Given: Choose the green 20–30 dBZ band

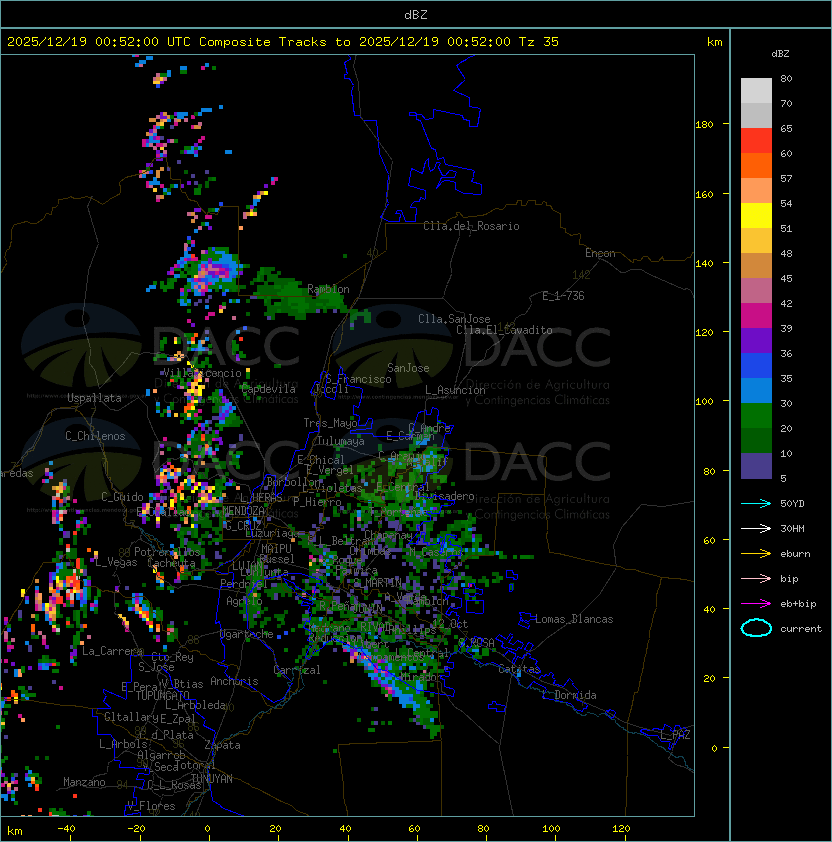Looking at the screenshot, I should (x=756, y=416).
